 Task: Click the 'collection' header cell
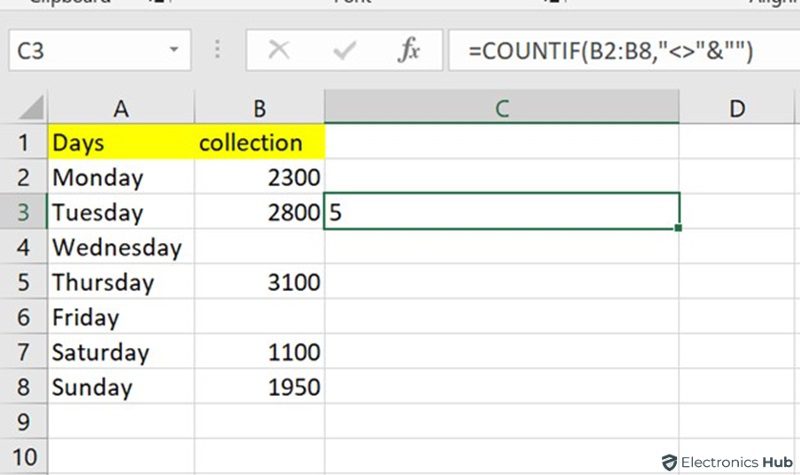[259, 142]
